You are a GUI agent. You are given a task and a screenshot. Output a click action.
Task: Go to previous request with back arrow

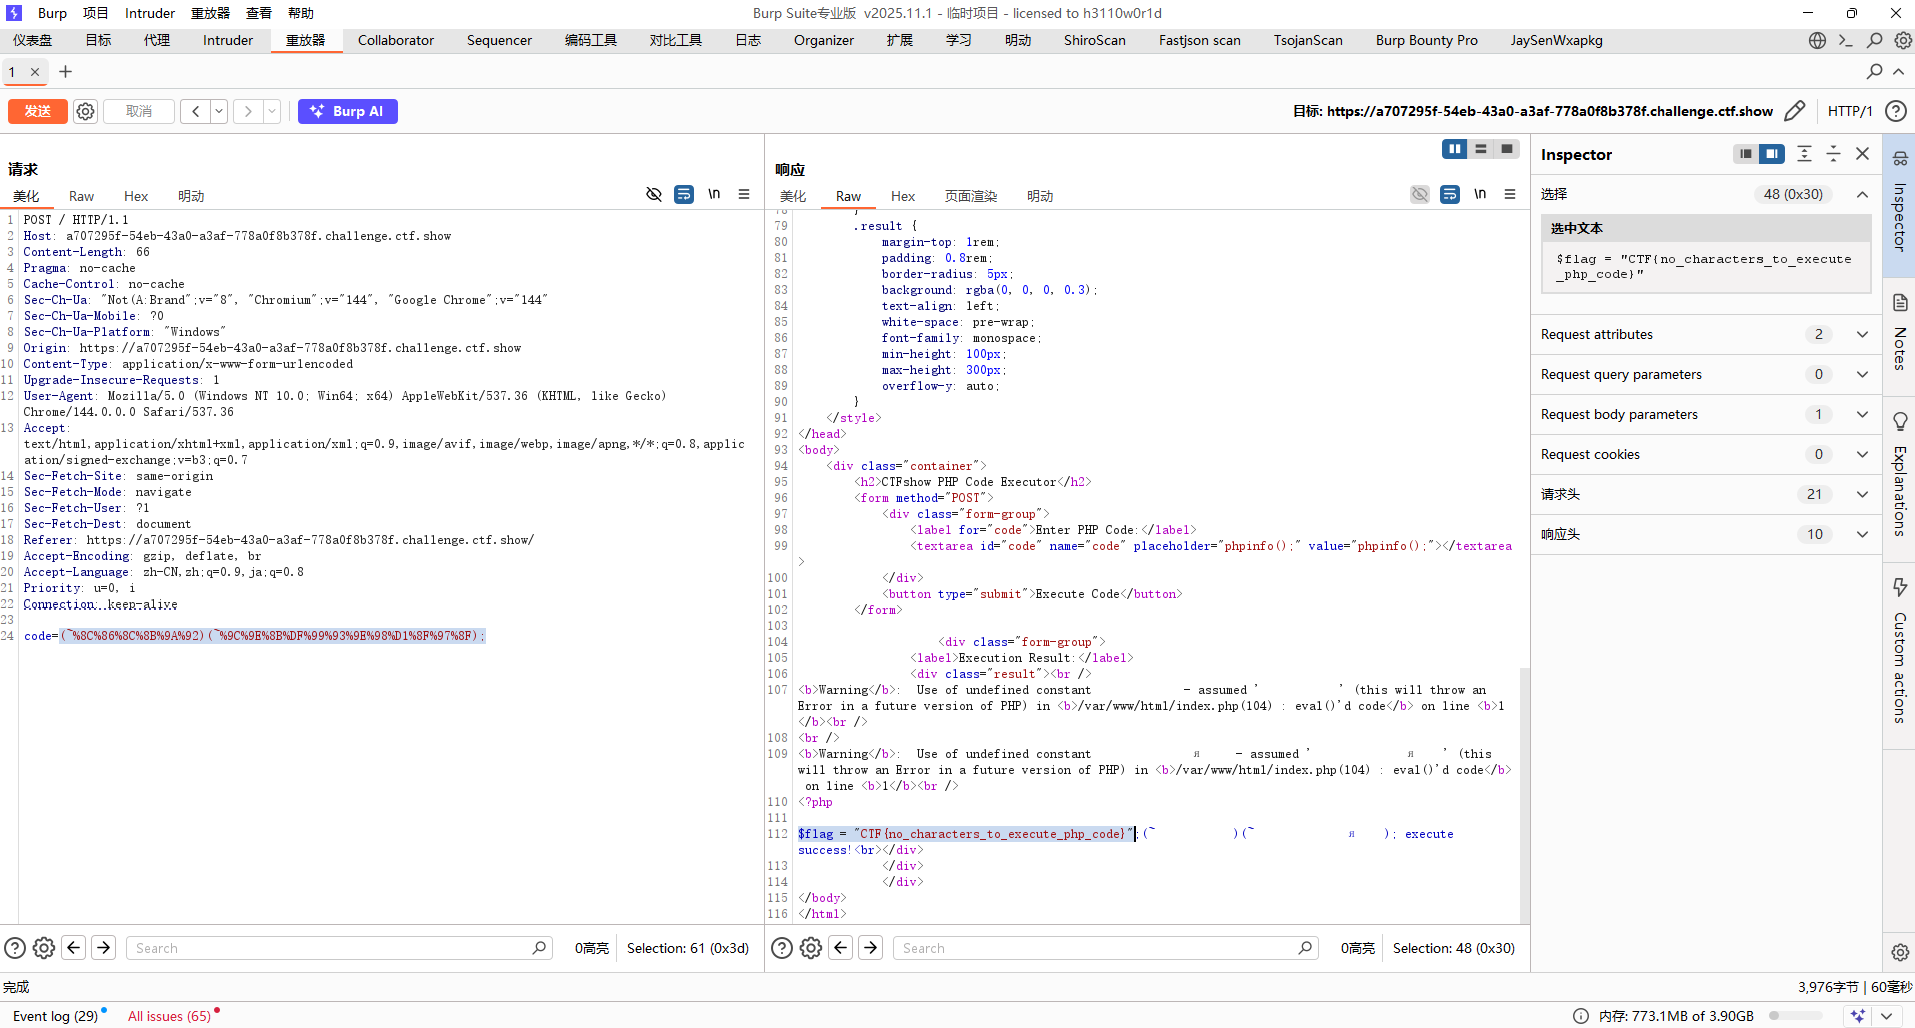coord(195,111)
